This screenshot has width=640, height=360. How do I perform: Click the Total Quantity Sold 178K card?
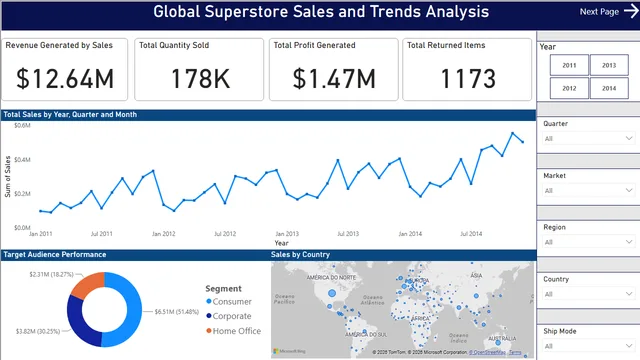tap(199, 69)
